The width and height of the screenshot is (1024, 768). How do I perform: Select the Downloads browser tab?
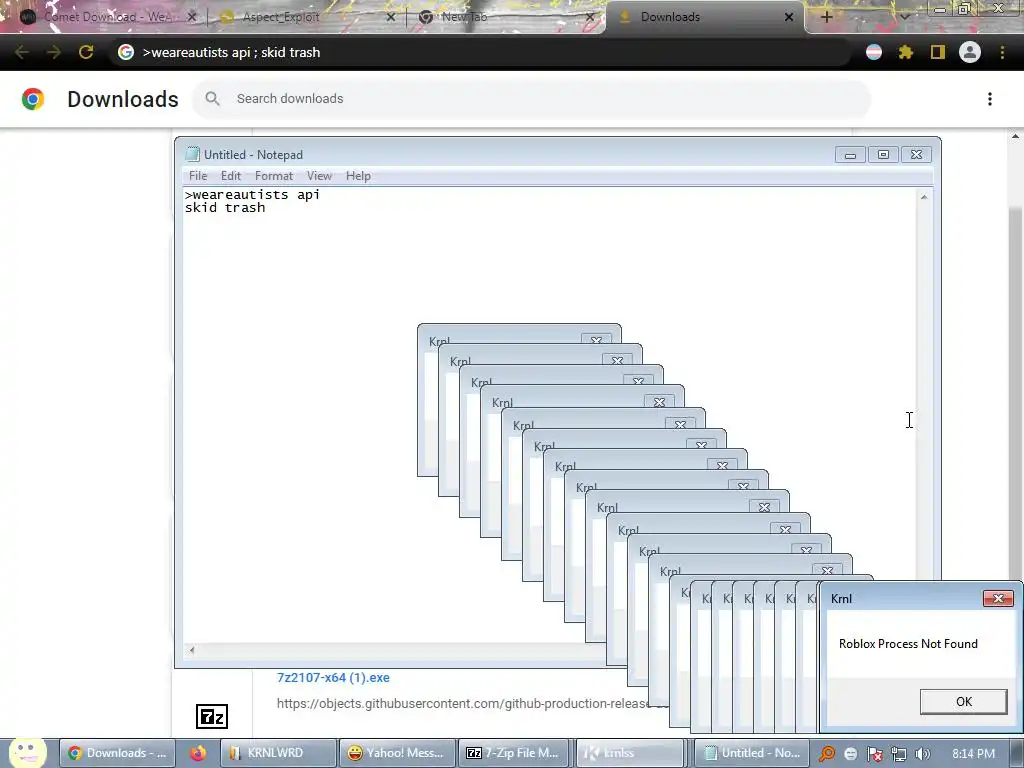pyautogui.click(x=705, y=17)
